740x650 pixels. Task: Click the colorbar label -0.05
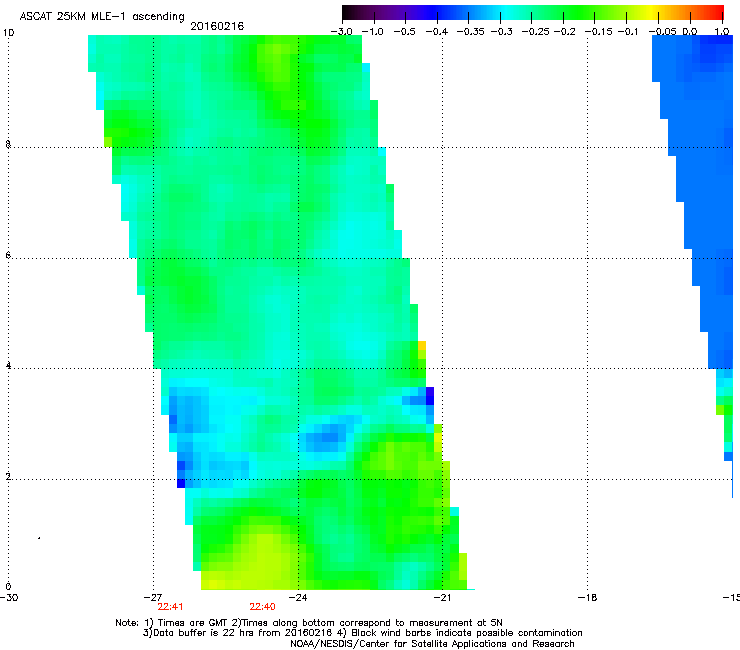[662, 32]
